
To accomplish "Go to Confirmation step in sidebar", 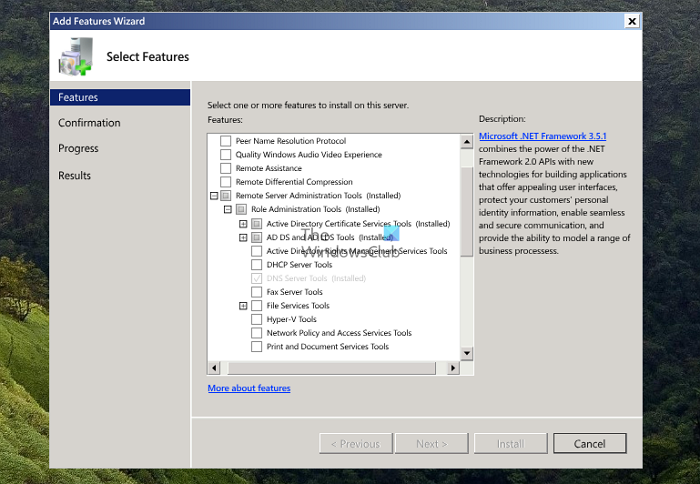I will tap(89, 123).
